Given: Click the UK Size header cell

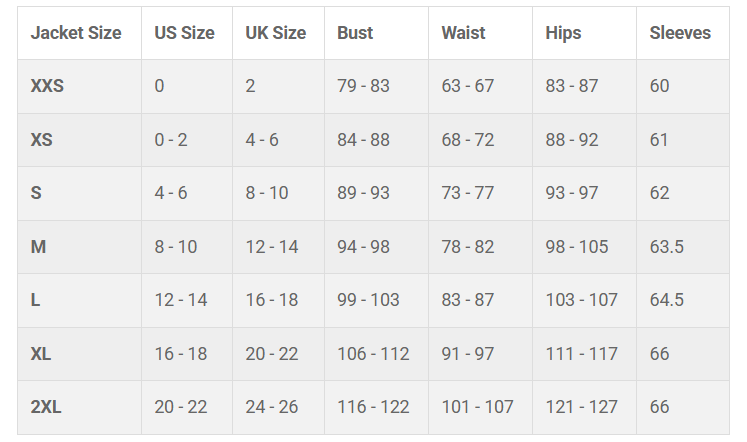Looking at the screenshot, I should pyautogui.click(x=276, y=33).
